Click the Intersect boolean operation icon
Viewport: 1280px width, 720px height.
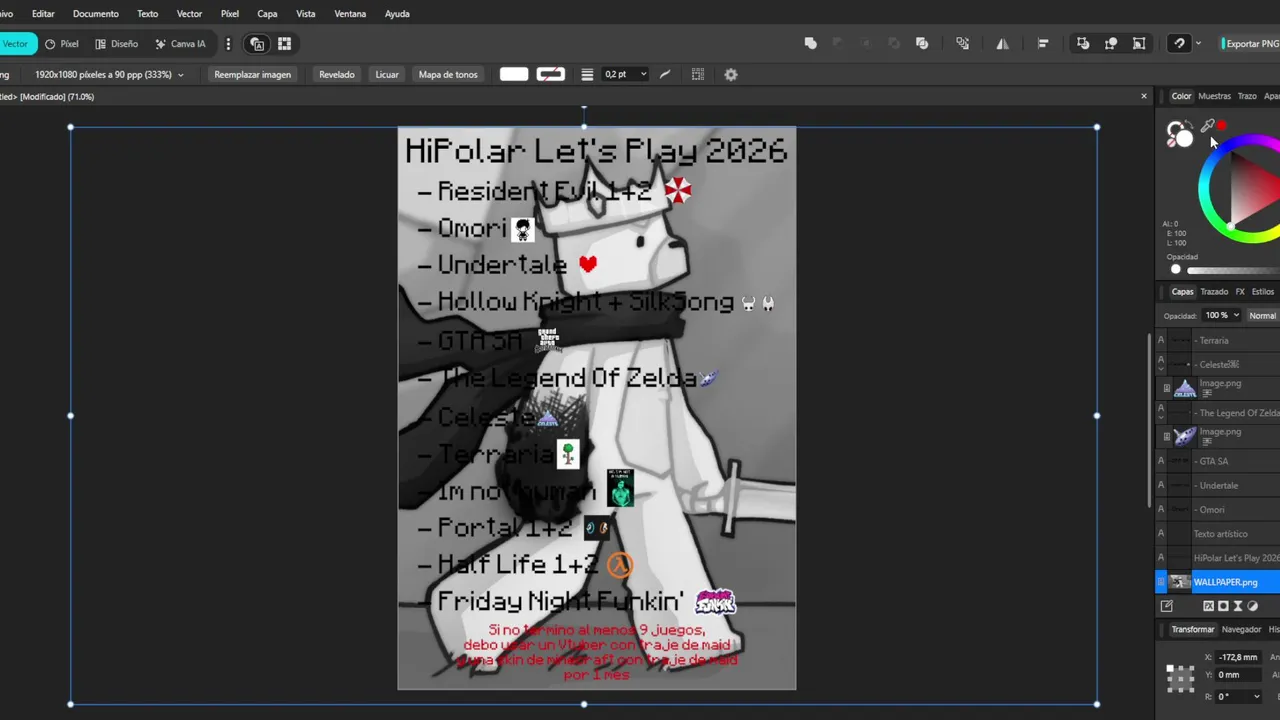coord(866,44)
